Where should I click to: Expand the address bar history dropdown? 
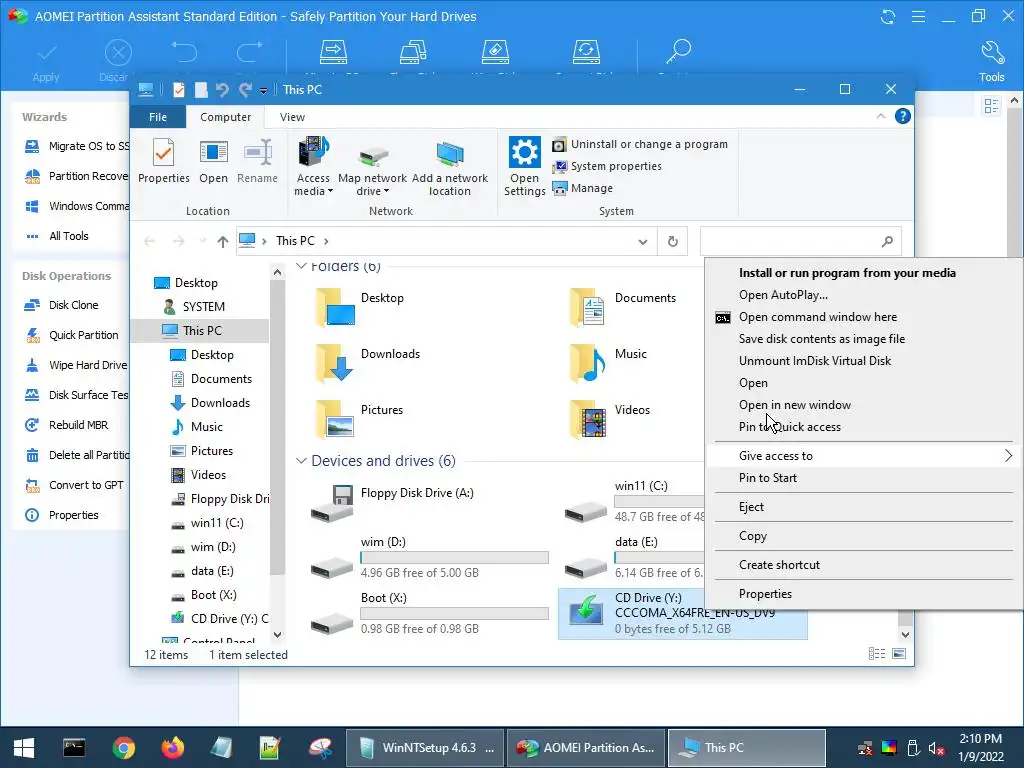(x=643, y=242)
